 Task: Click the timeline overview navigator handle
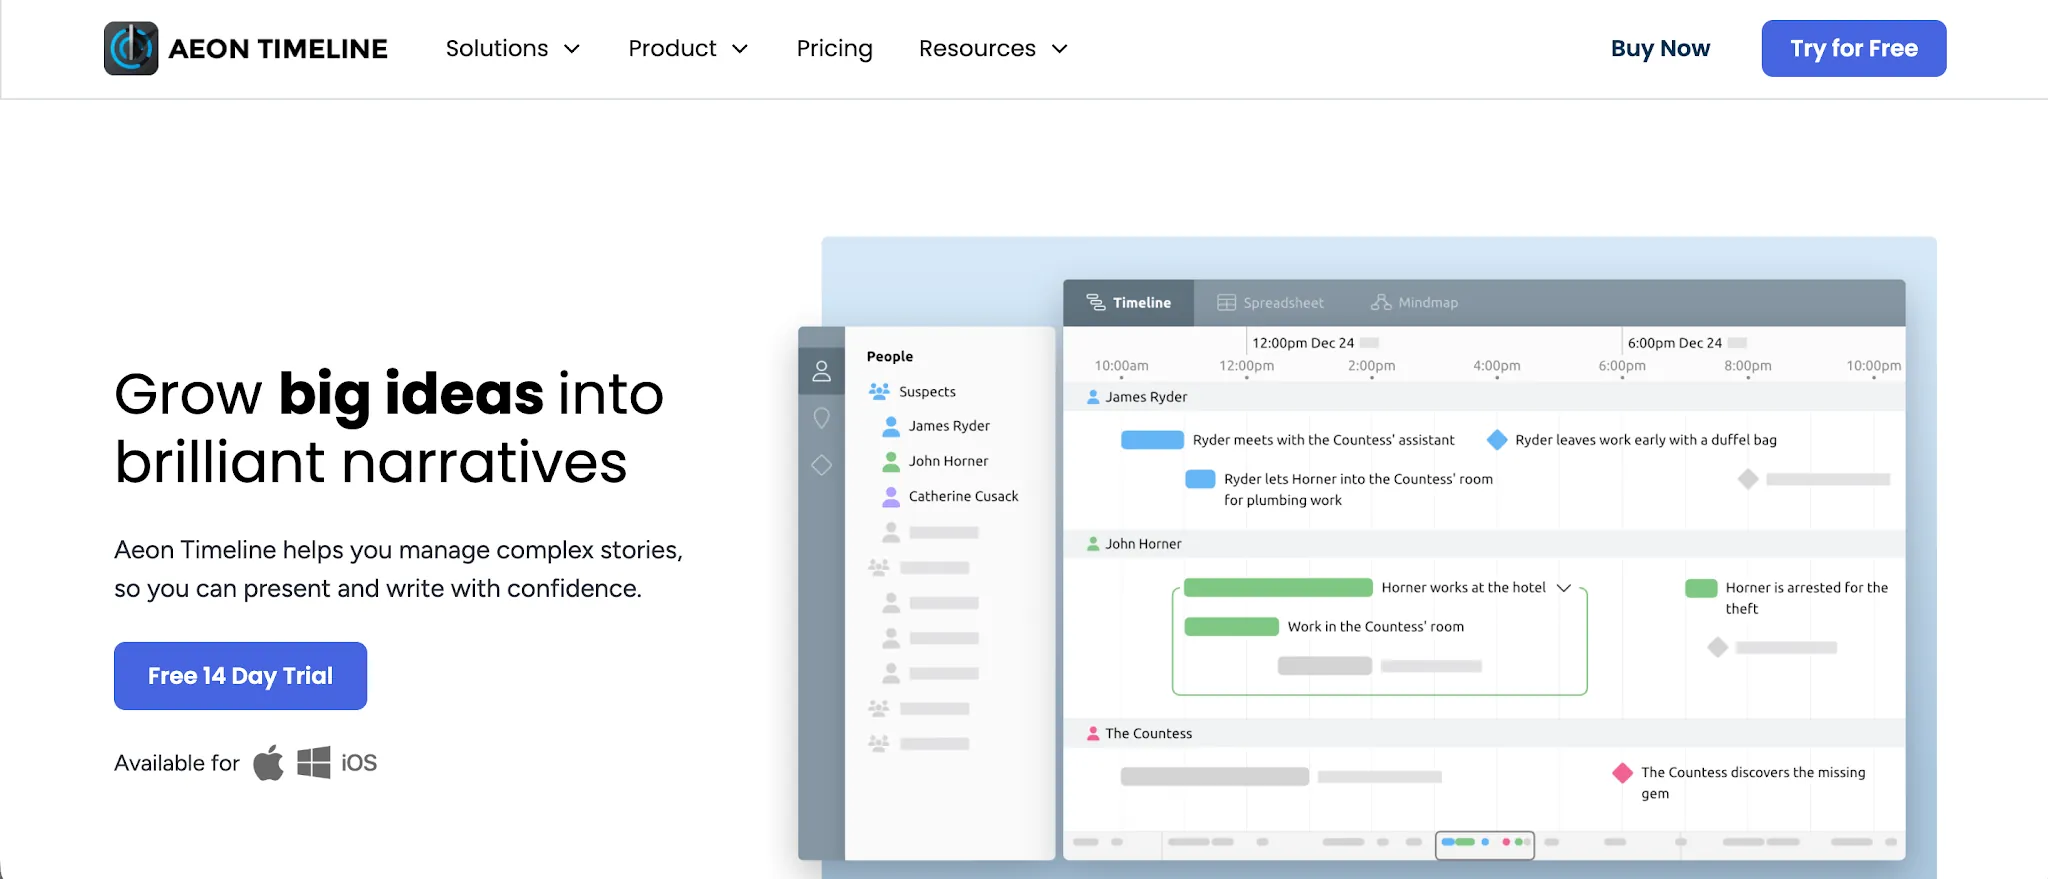click(1485, 845)
